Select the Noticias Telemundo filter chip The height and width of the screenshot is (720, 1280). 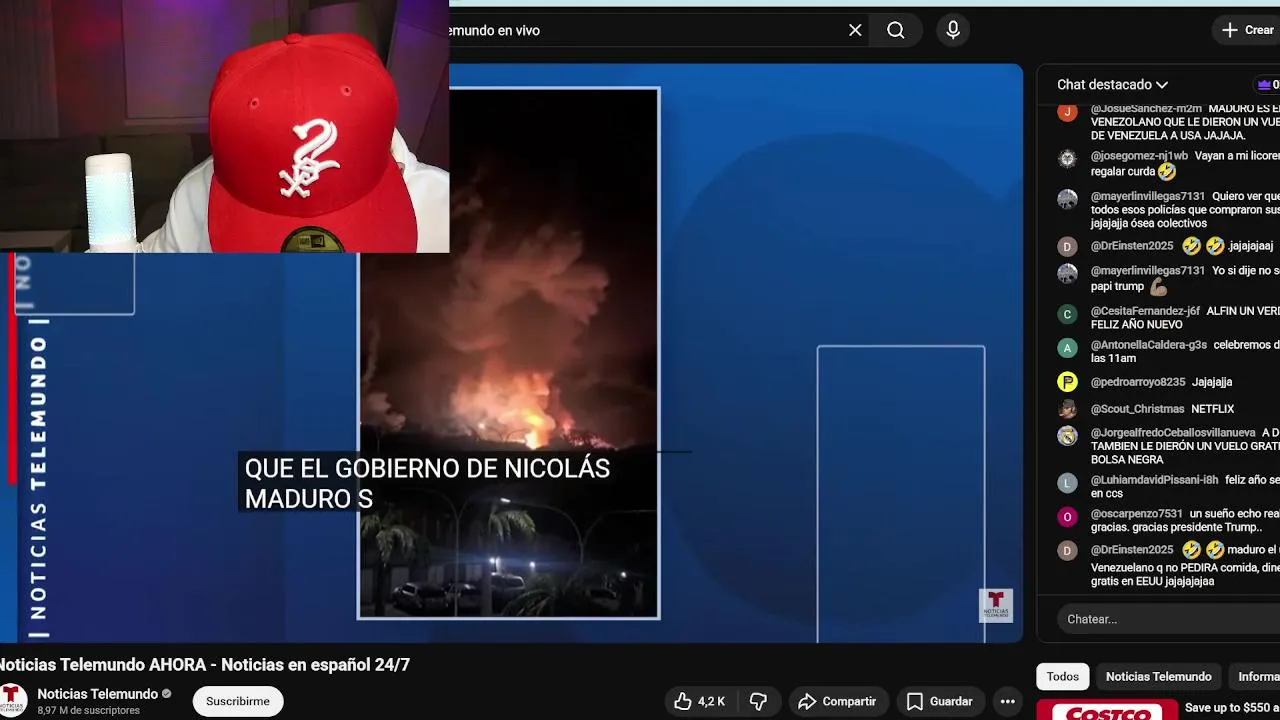(x=1158, y=677)
